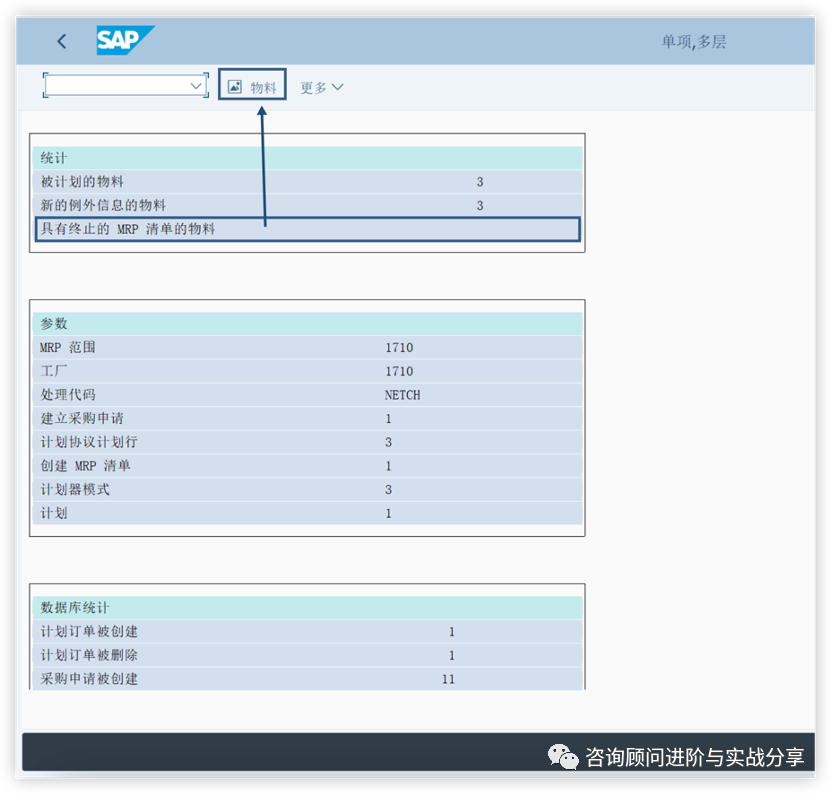Click inside the empty input field
This screenshot has width=832, height=794.
coord(115,86)
